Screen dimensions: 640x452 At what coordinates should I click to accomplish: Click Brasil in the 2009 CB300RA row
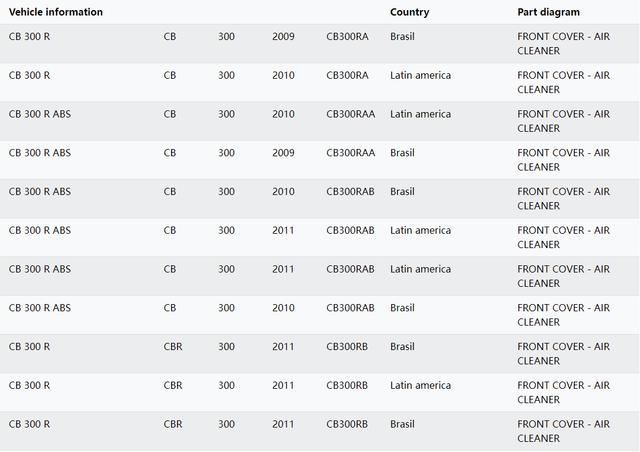[403, 37]
